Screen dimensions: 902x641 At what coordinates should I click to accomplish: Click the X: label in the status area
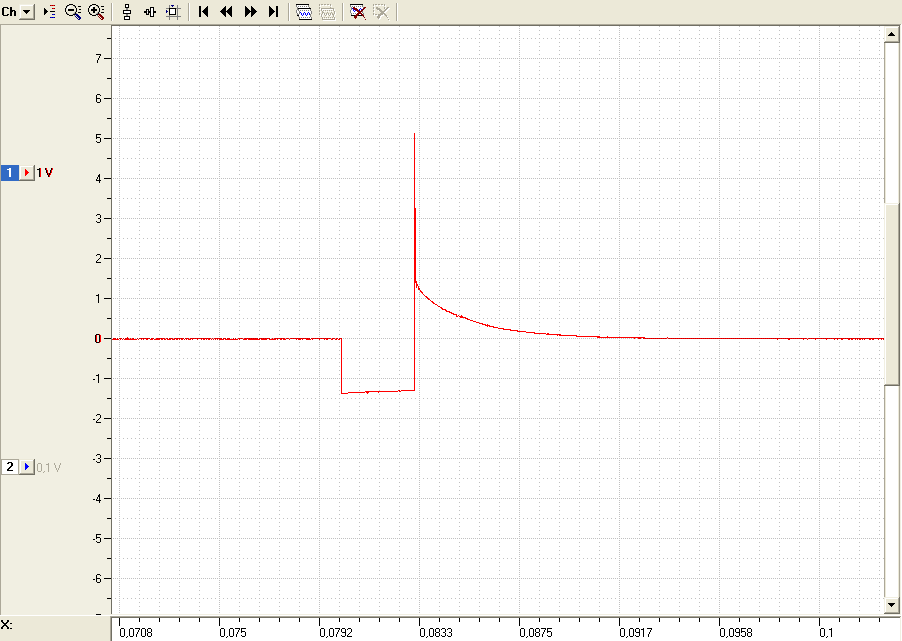pos(6,625)
